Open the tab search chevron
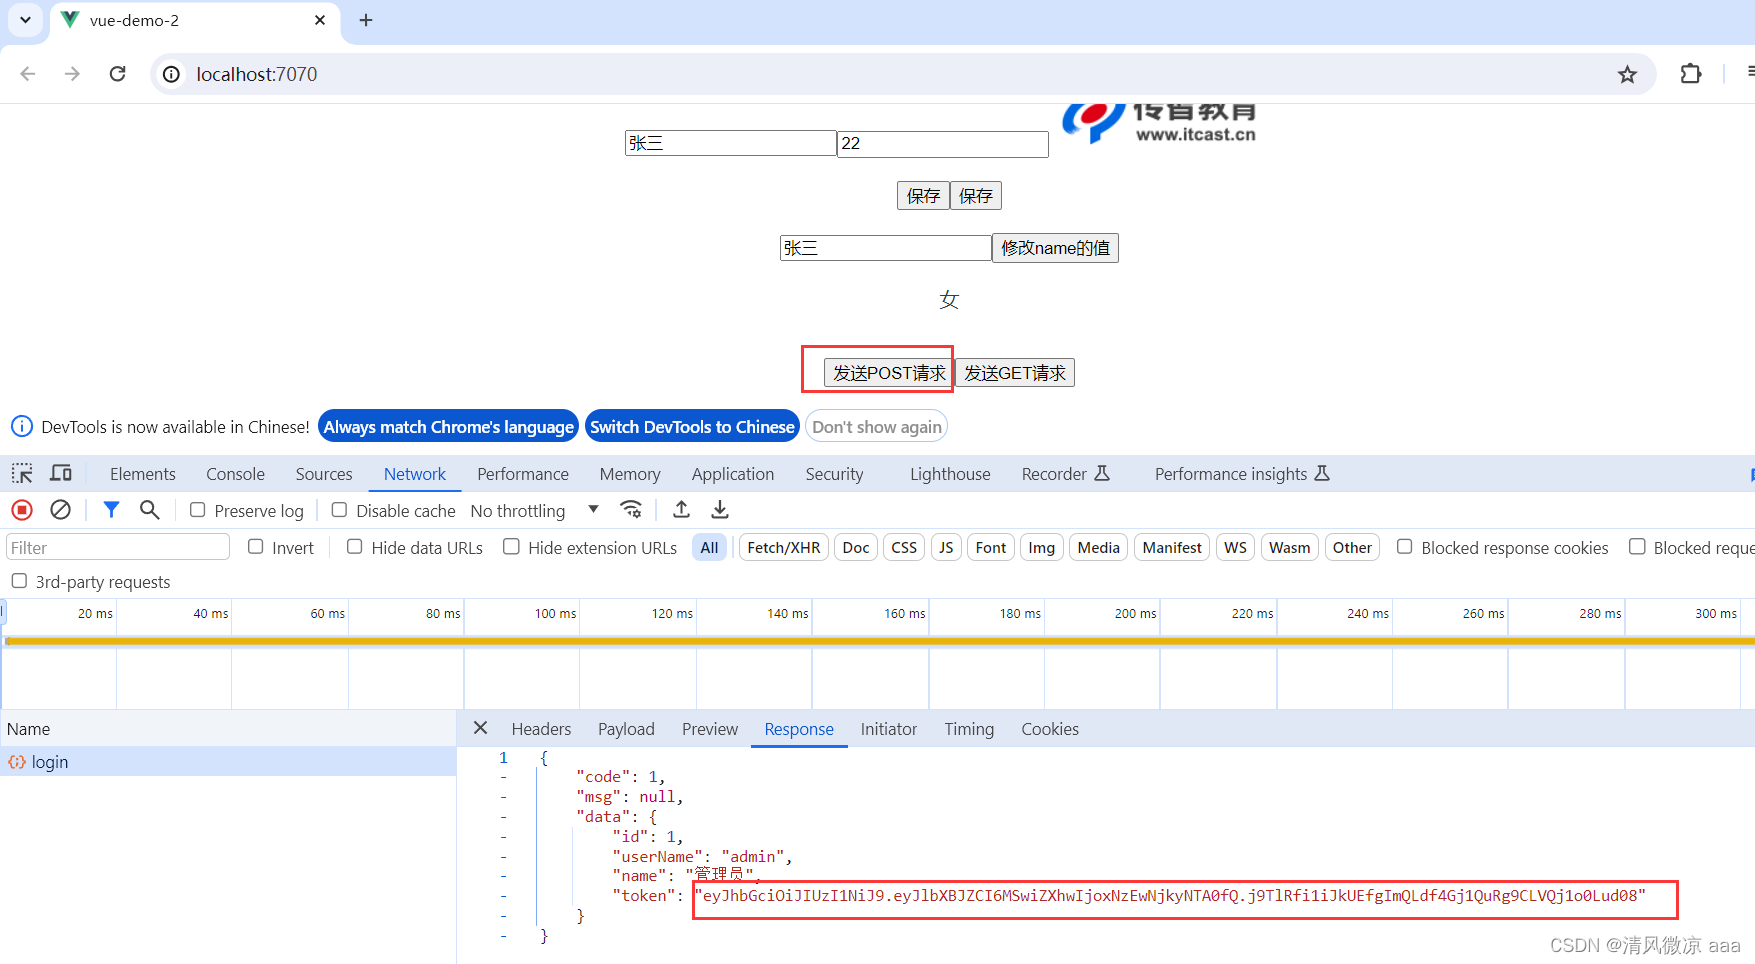The image size is (1755, 964). pyautogui.click(x=25, y=20)
